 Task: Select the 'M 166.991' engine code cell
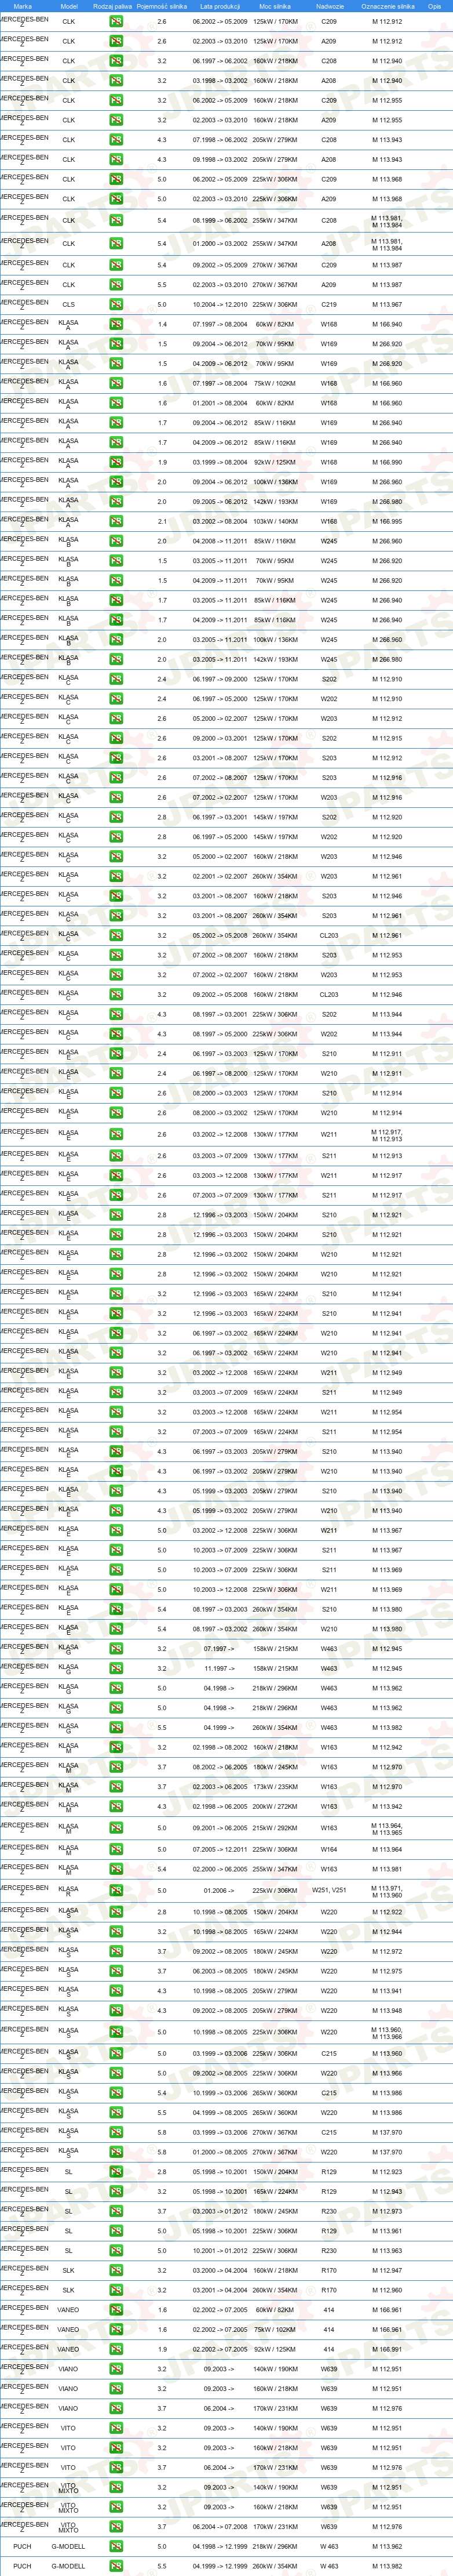point(387,2349)
